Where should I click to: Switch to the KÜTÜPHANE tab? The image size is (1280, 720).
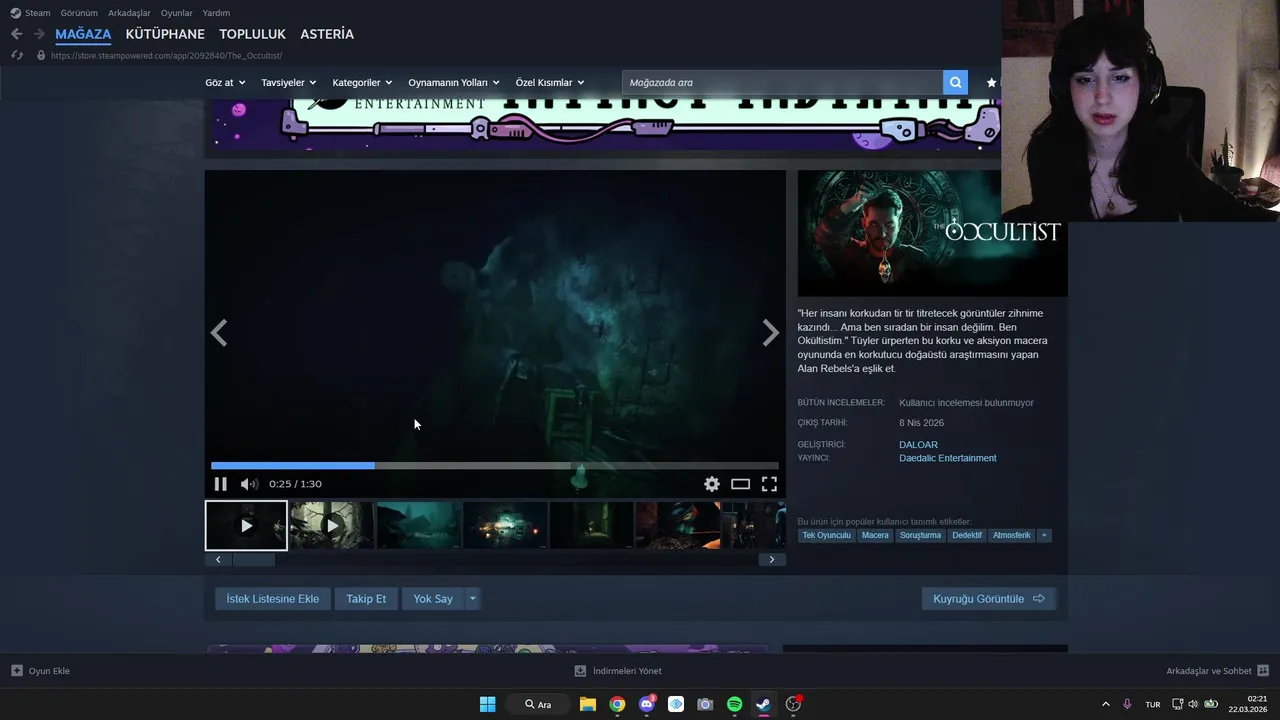(x=165, y=34)
